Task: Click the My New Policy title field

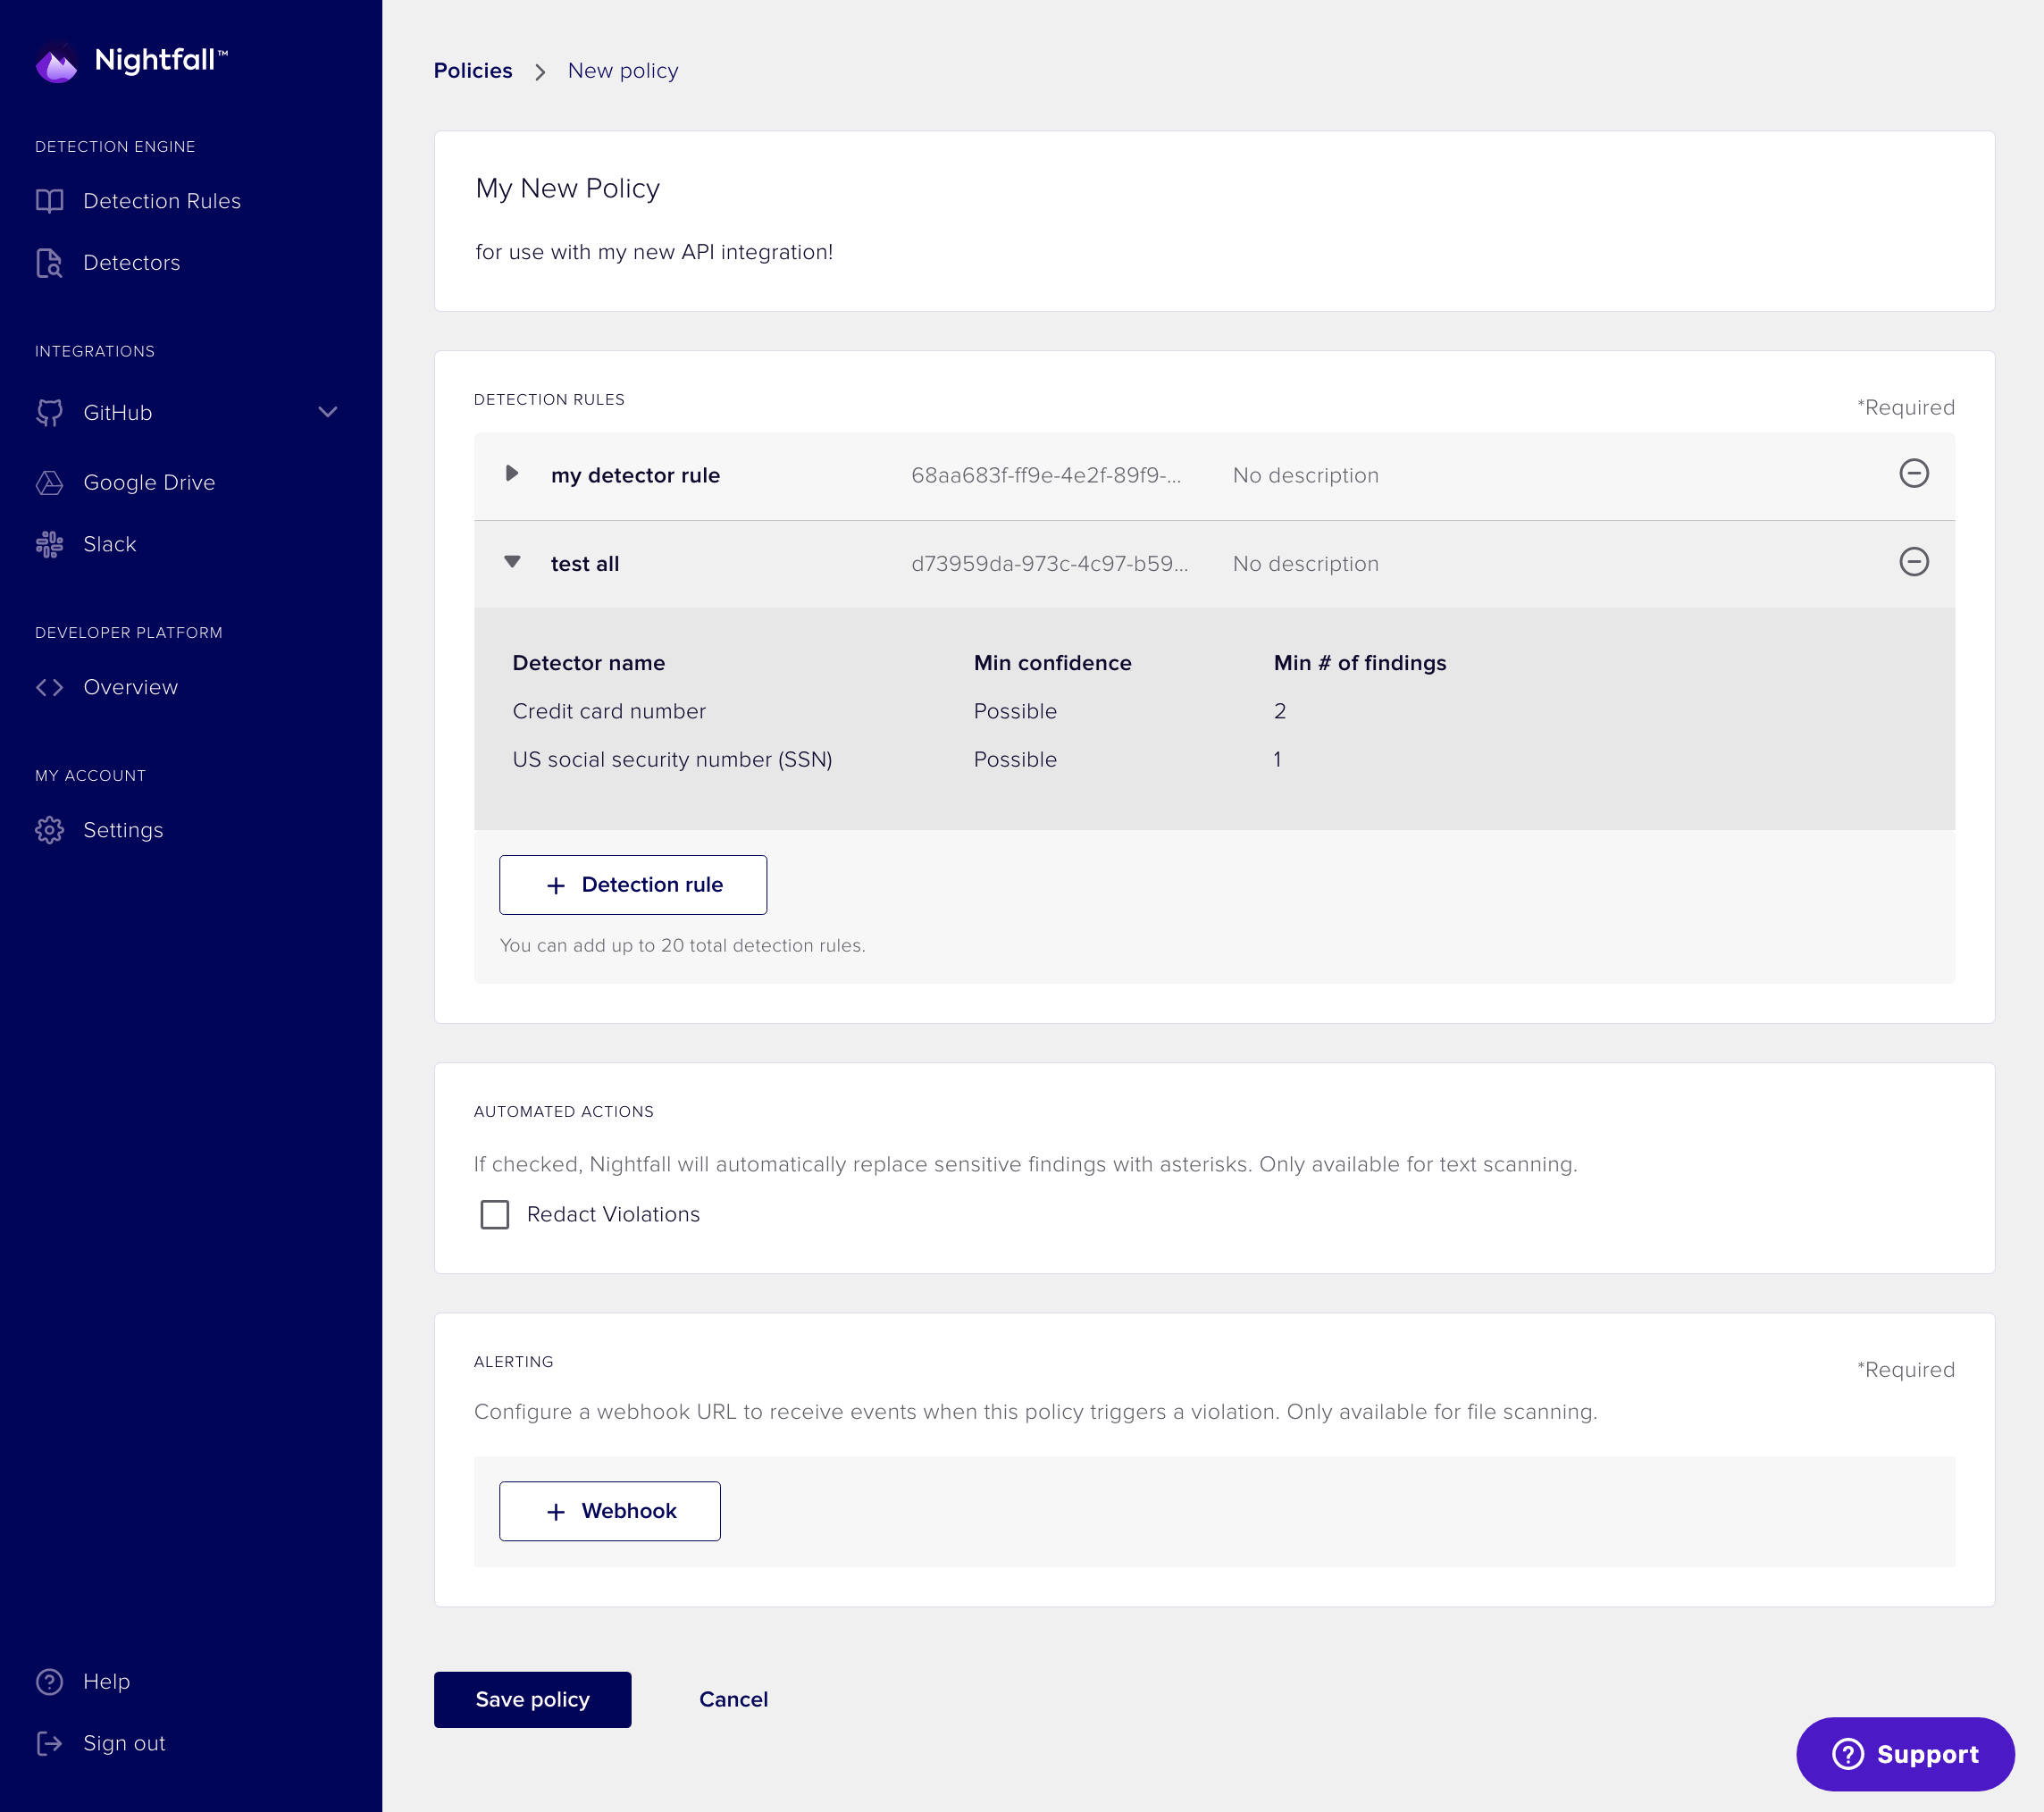Action: point(568,189)
